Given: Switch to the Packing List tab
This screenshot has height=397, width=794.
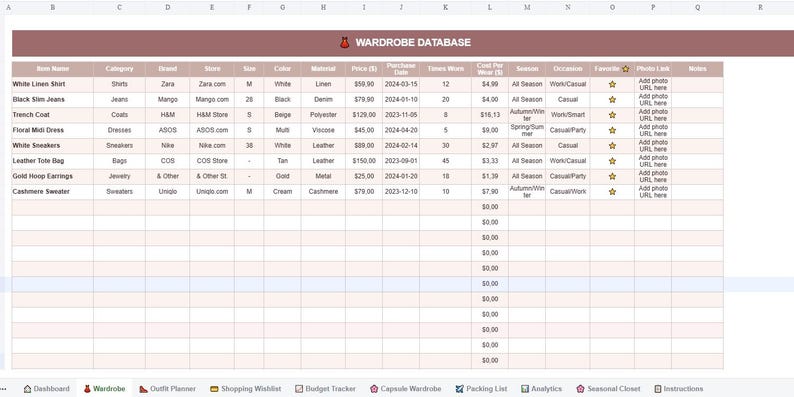Looking at the screenshot, I should pos(481,389).
